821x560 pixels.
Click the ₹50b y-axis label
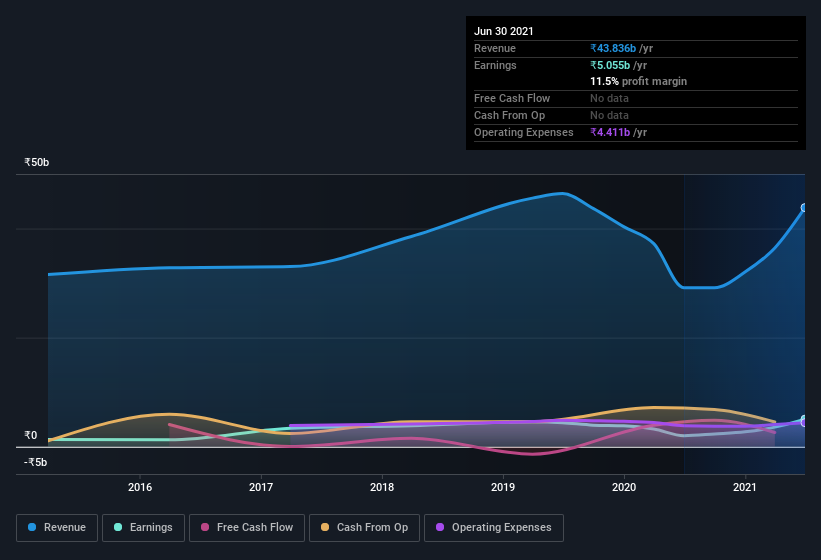(x=37, y=162)
